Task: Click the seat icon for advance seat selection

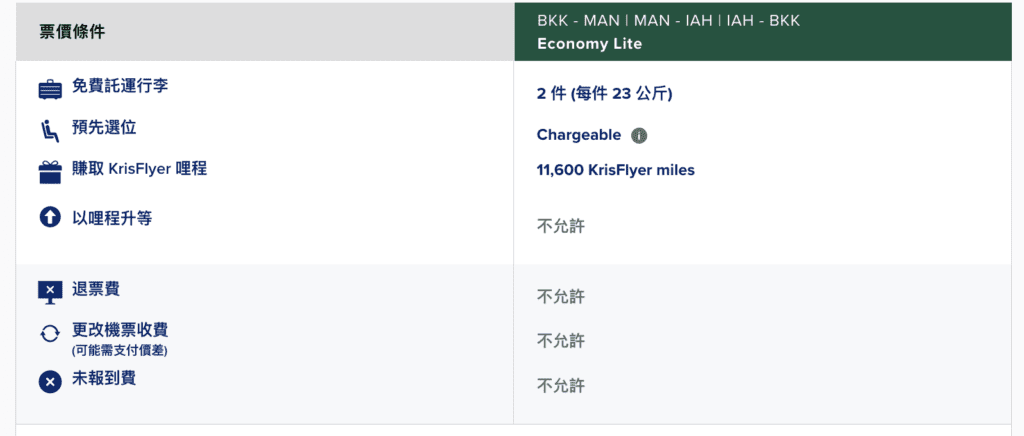Action: [x=50, y=131]
